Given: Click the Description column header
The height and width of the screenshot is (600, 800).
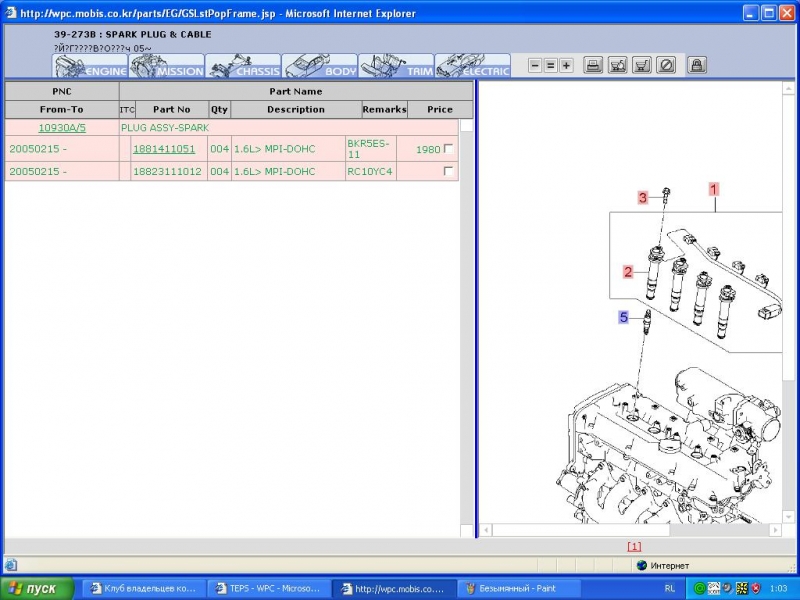Looking at the screenshot, I should [296, 109].
